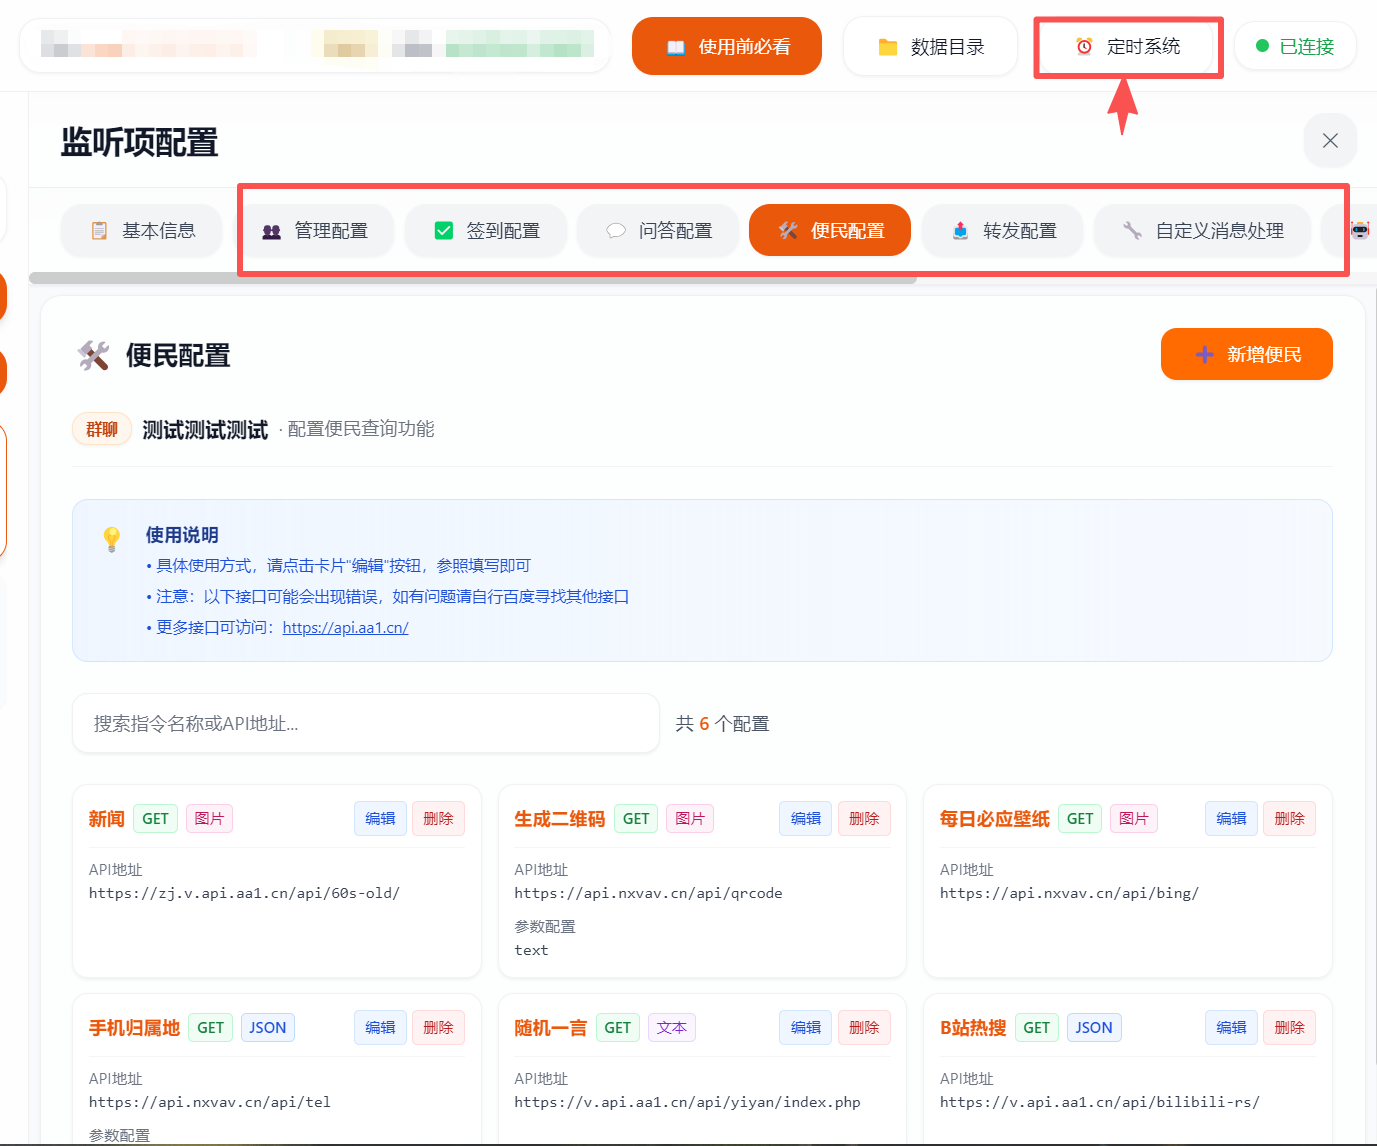
Task: Click the book icon on 使用前必看 button
Action: click(x=676, y=46)
